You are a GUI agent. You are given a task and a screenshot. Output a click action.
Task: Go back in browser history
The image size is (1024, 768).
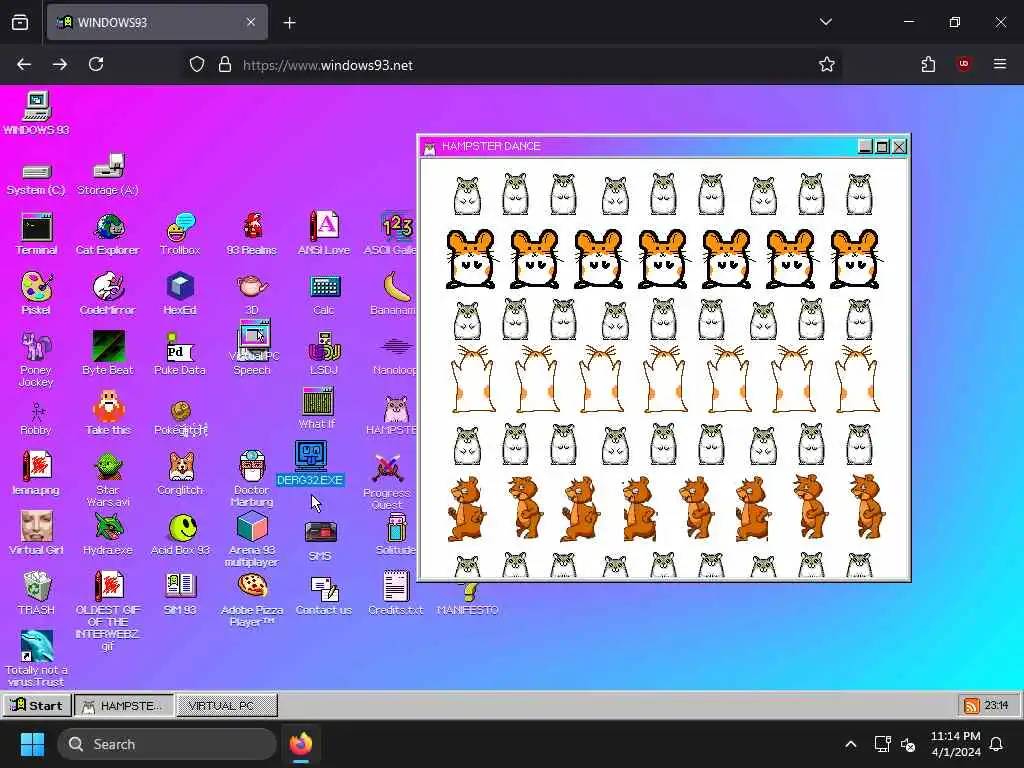(24, 64)
